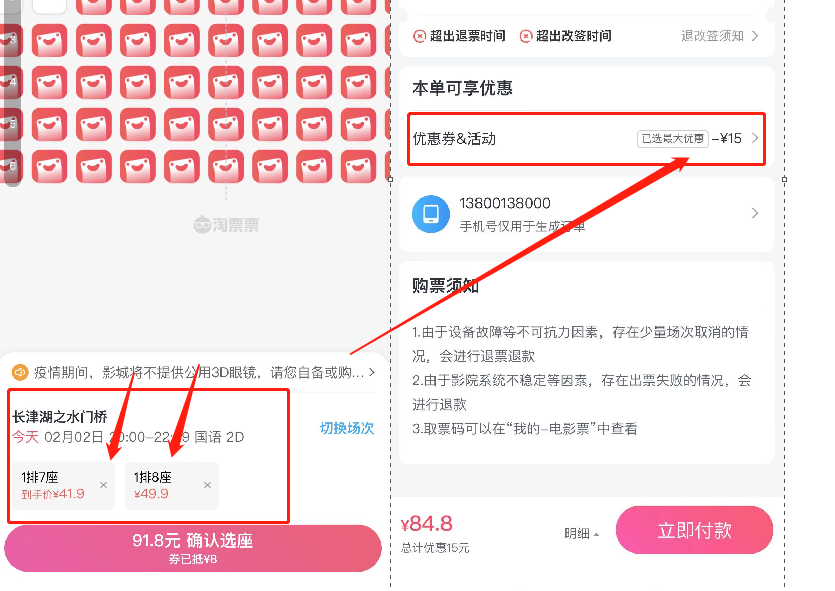Screen dimensions: 835x591
Task: Click the orange speaker notice icon
Action: click(20, 372)
